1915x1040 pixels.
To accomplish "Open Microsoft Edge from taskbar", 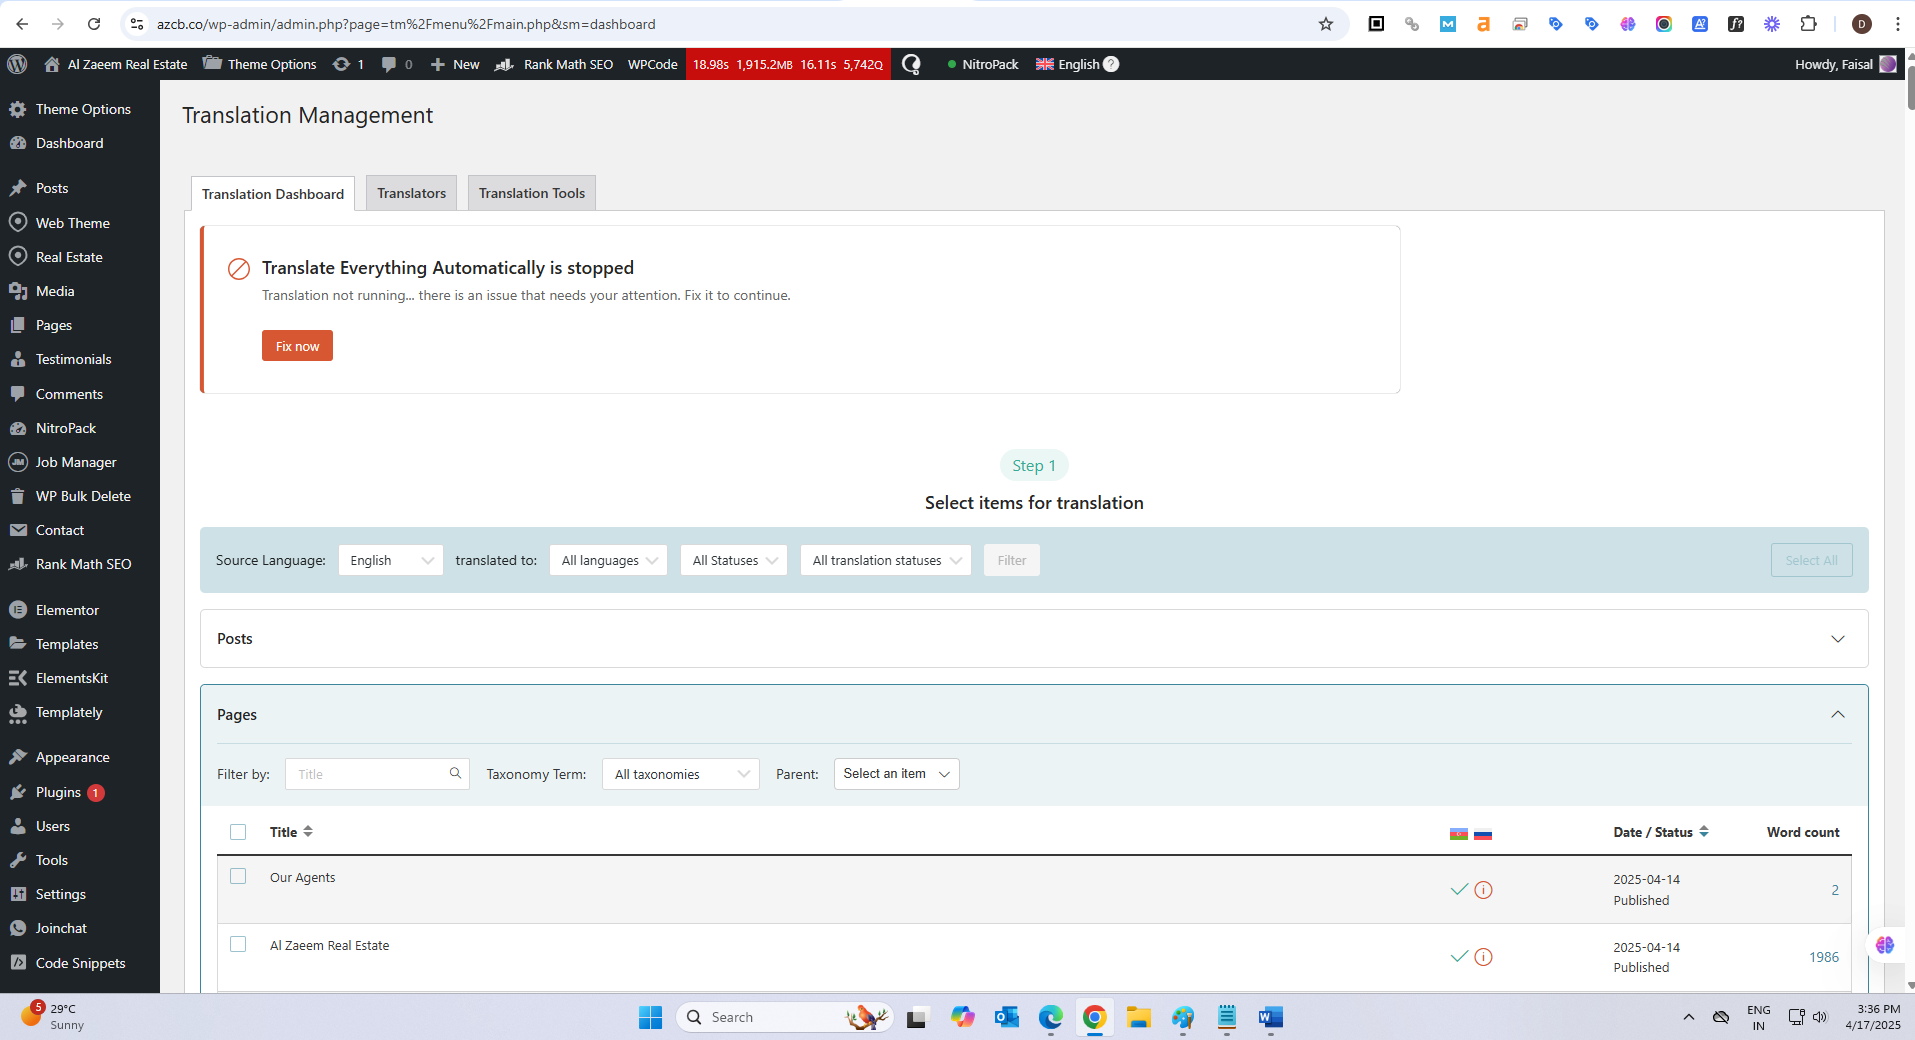I will pyautogui.click(x=1050, y=1017).
